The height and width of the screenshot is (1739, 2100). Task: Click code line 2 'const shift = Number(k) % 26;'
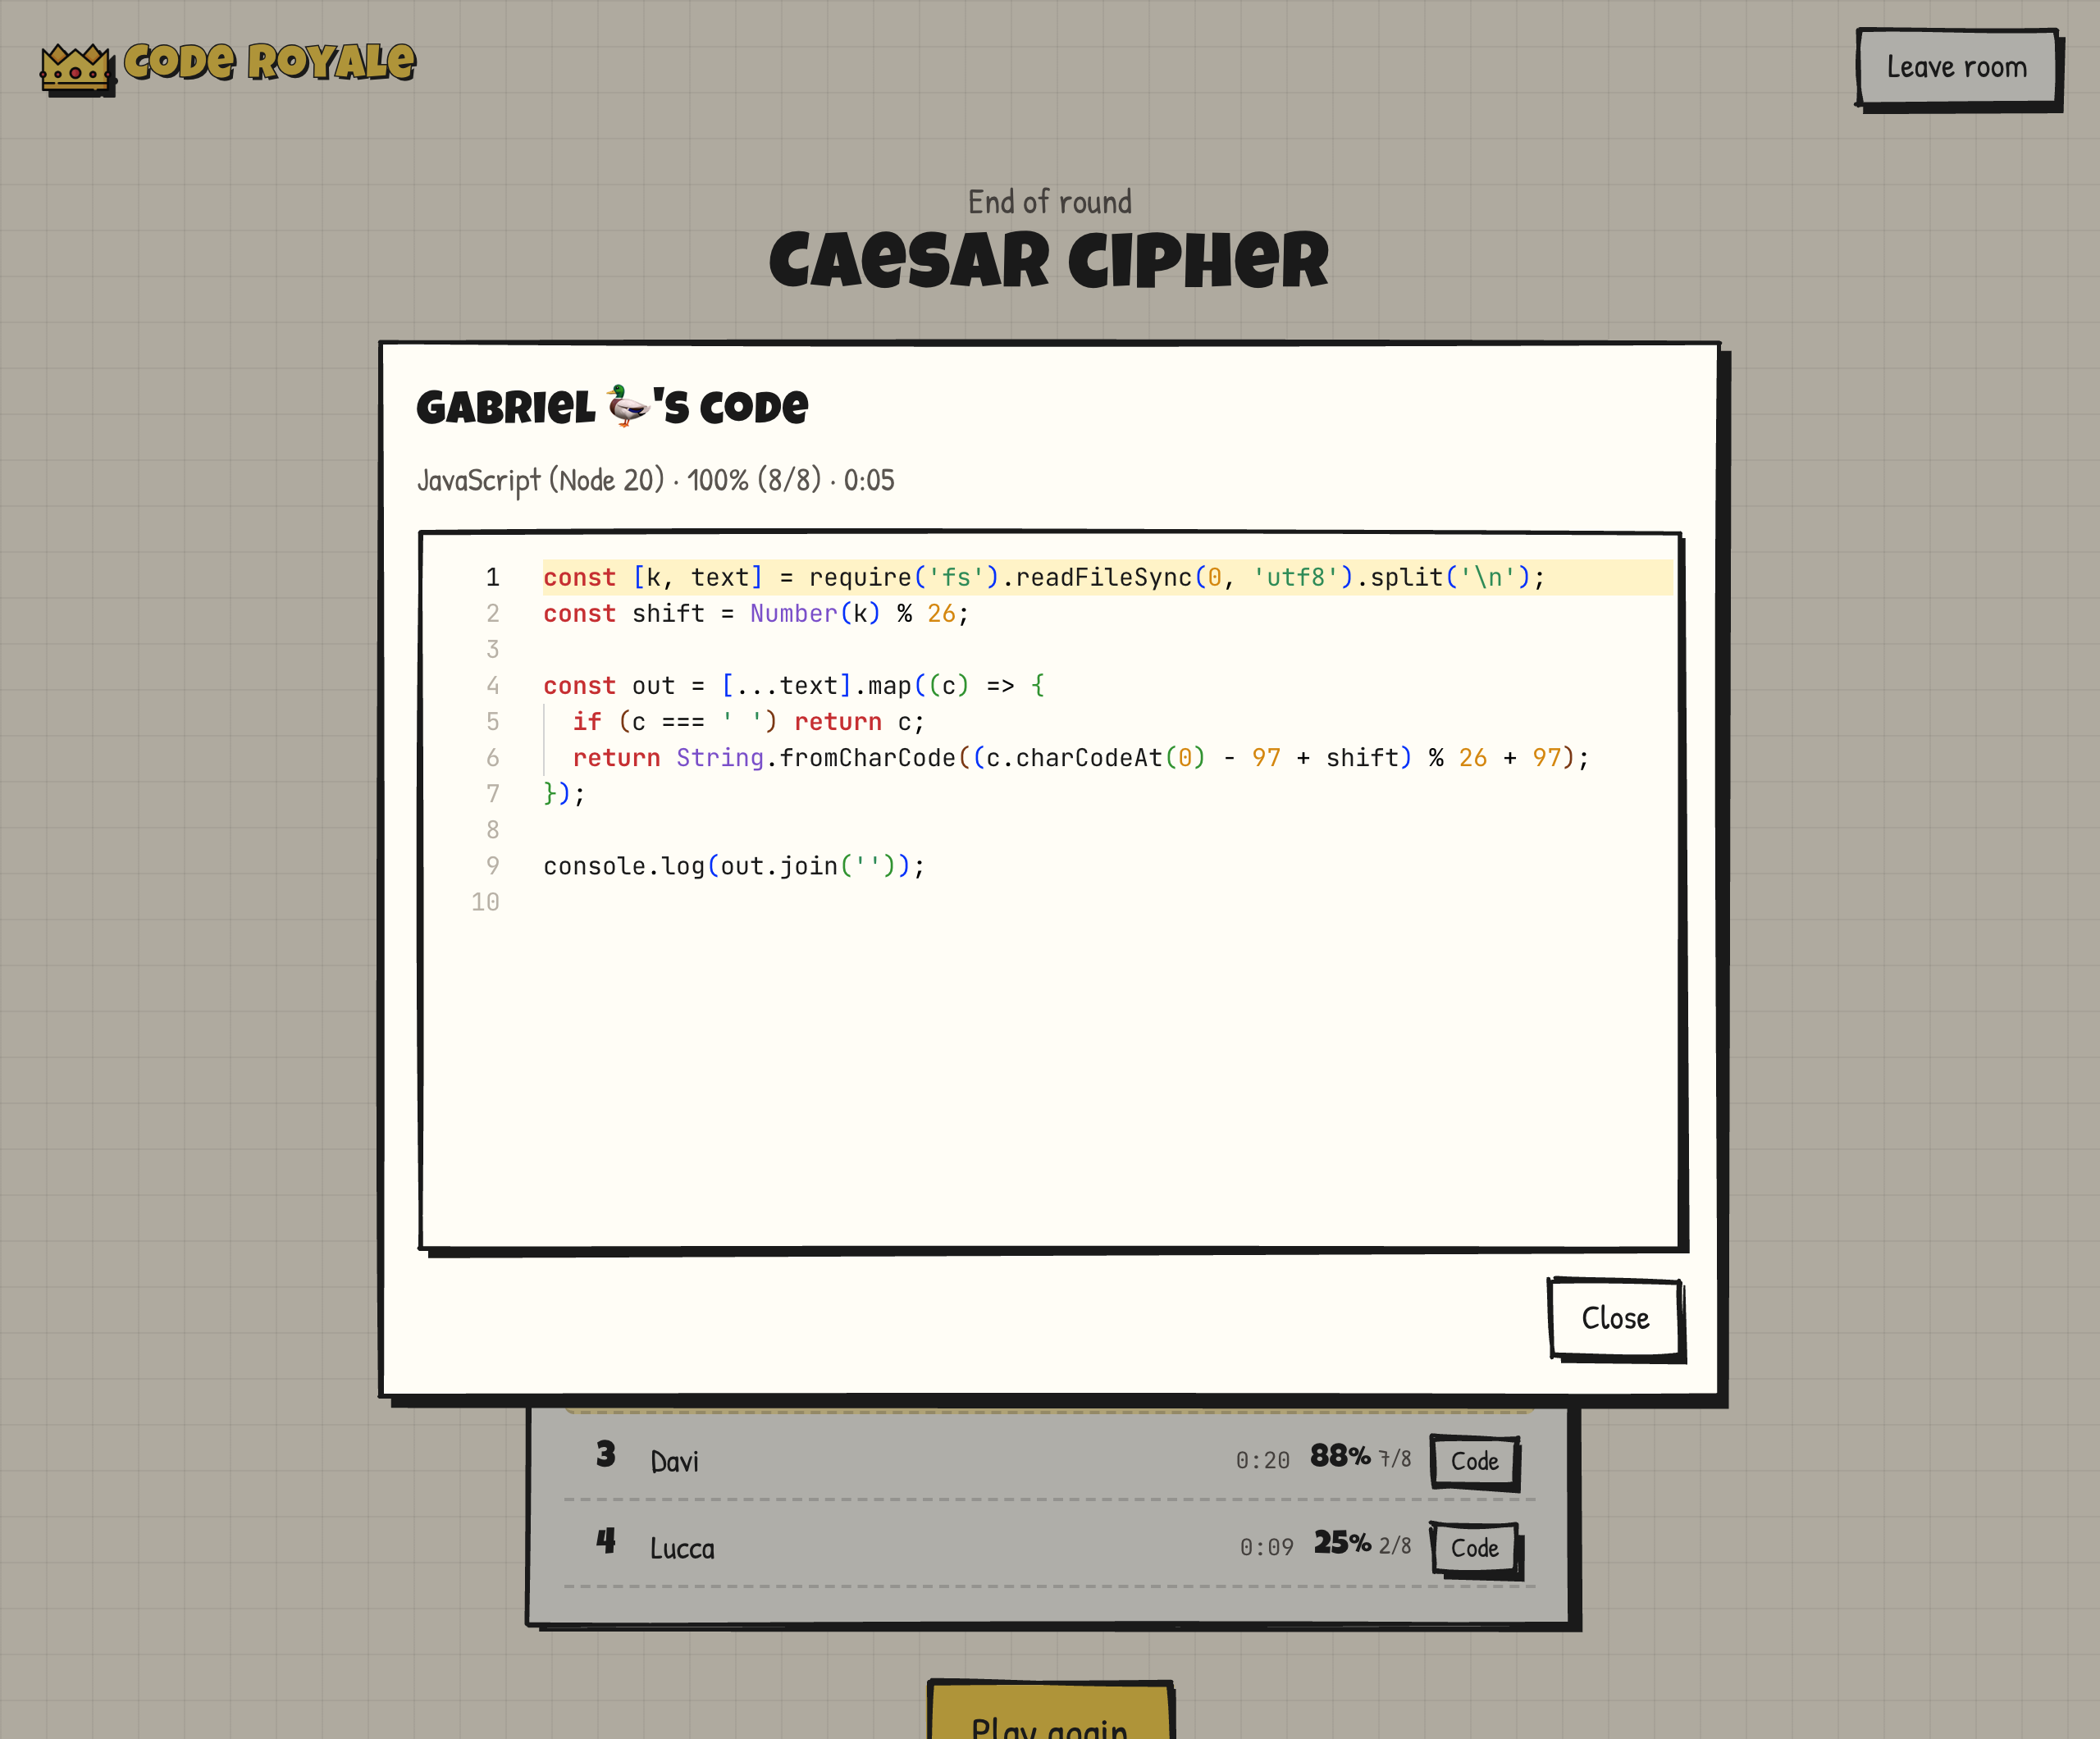pyautogui.click(x=756, y=613)
